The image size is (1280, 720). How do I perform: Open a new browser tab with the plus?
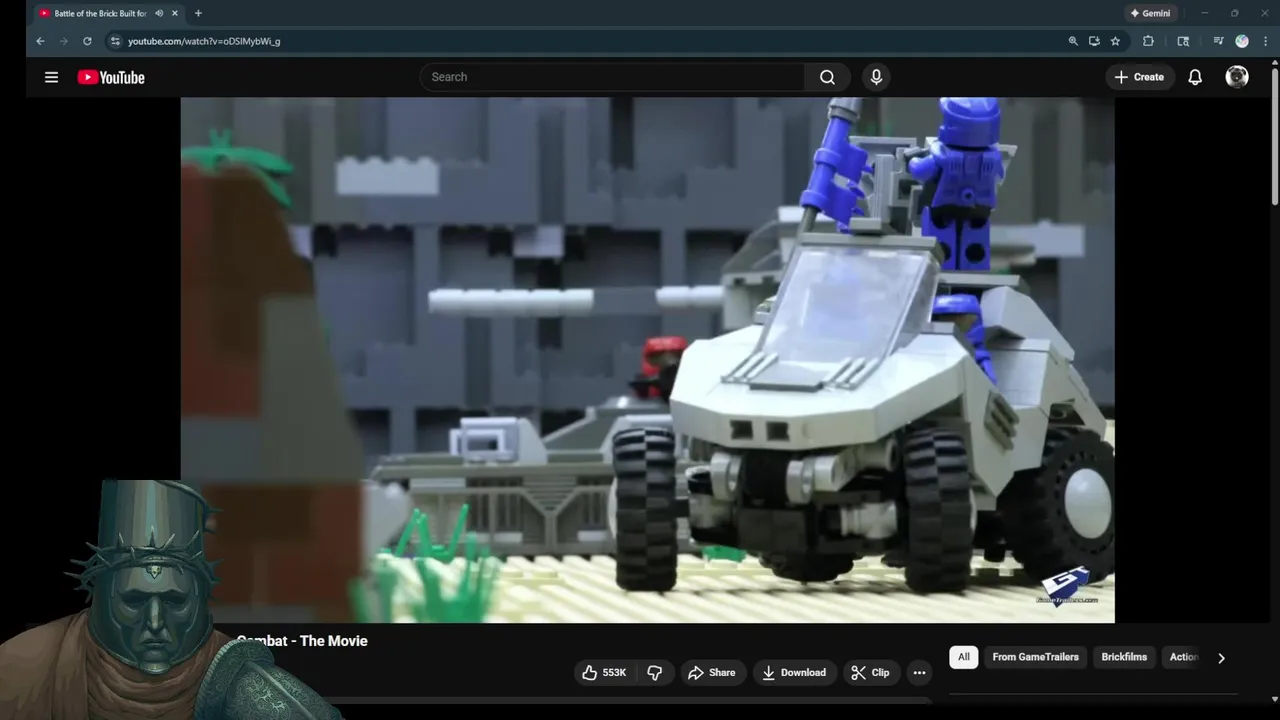click(198, 14)
